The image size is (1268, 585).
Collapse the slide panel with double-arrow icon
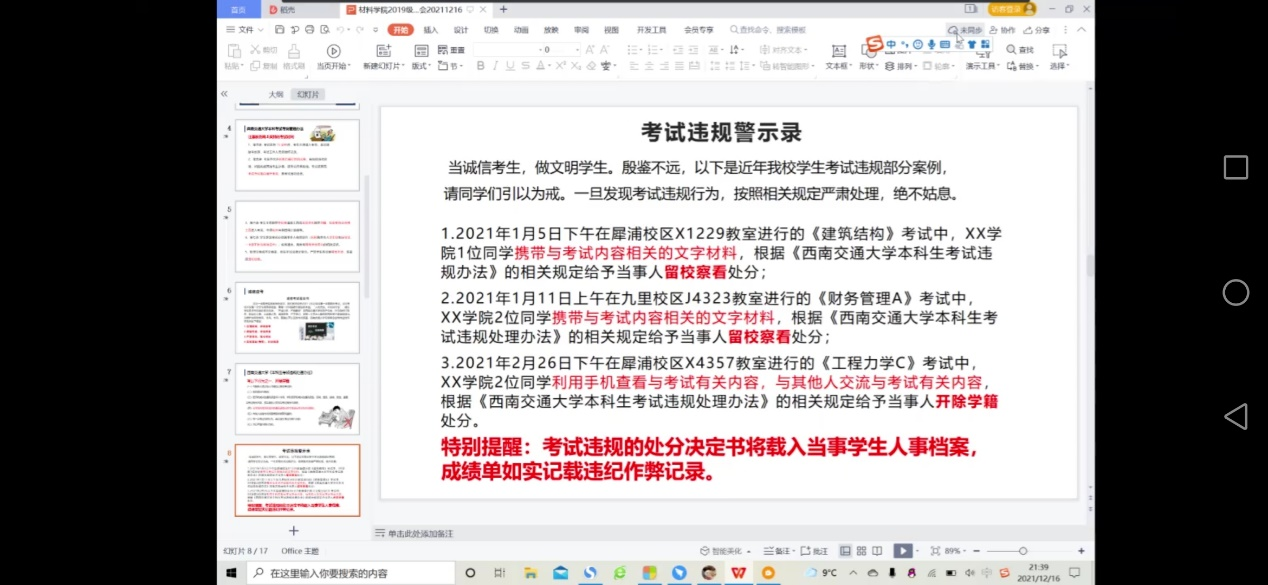pyautogui.click(x=224, y=94)
